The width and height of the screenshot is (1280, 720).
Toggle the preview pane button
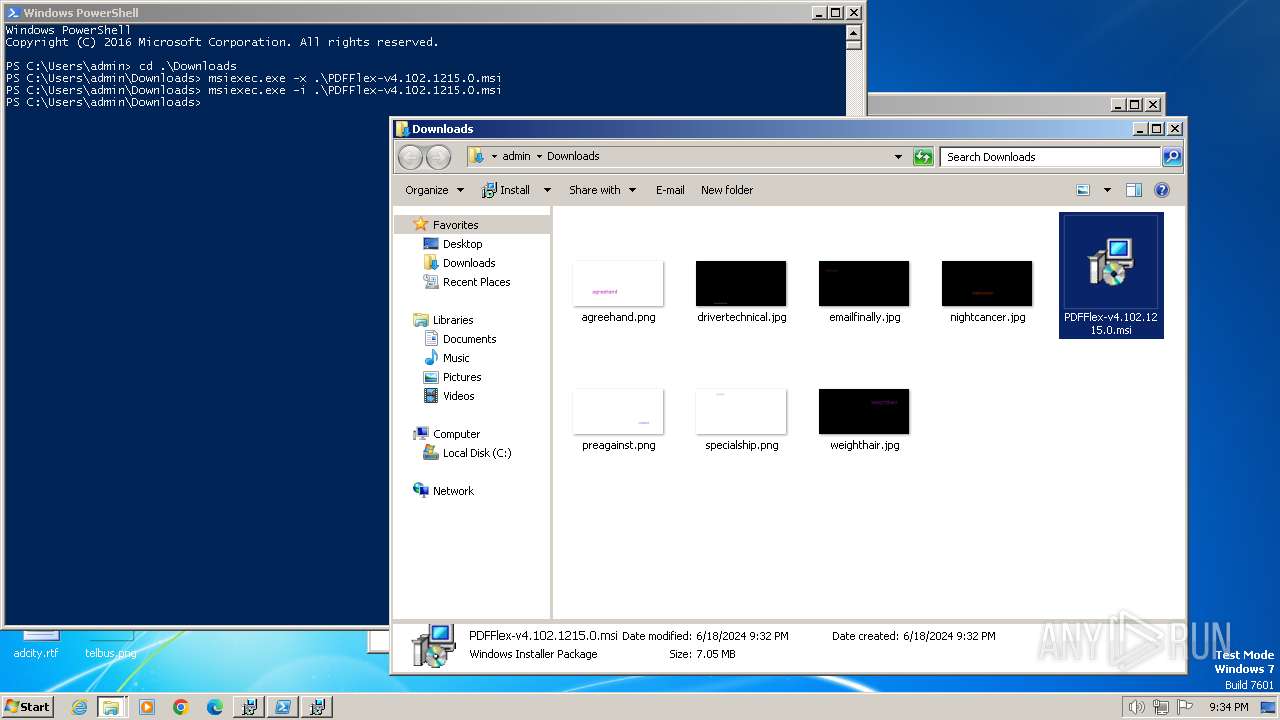click(x=1133, y=190)
